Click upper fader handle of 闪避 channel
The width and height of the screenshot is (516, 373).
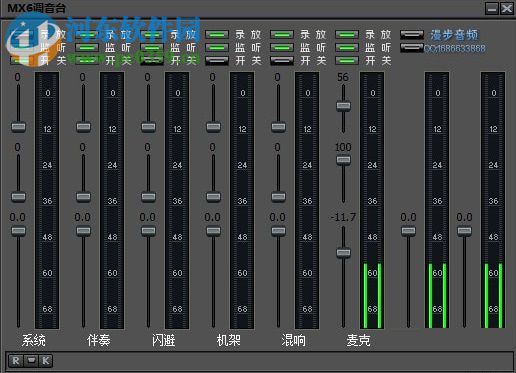click(148, 127)
